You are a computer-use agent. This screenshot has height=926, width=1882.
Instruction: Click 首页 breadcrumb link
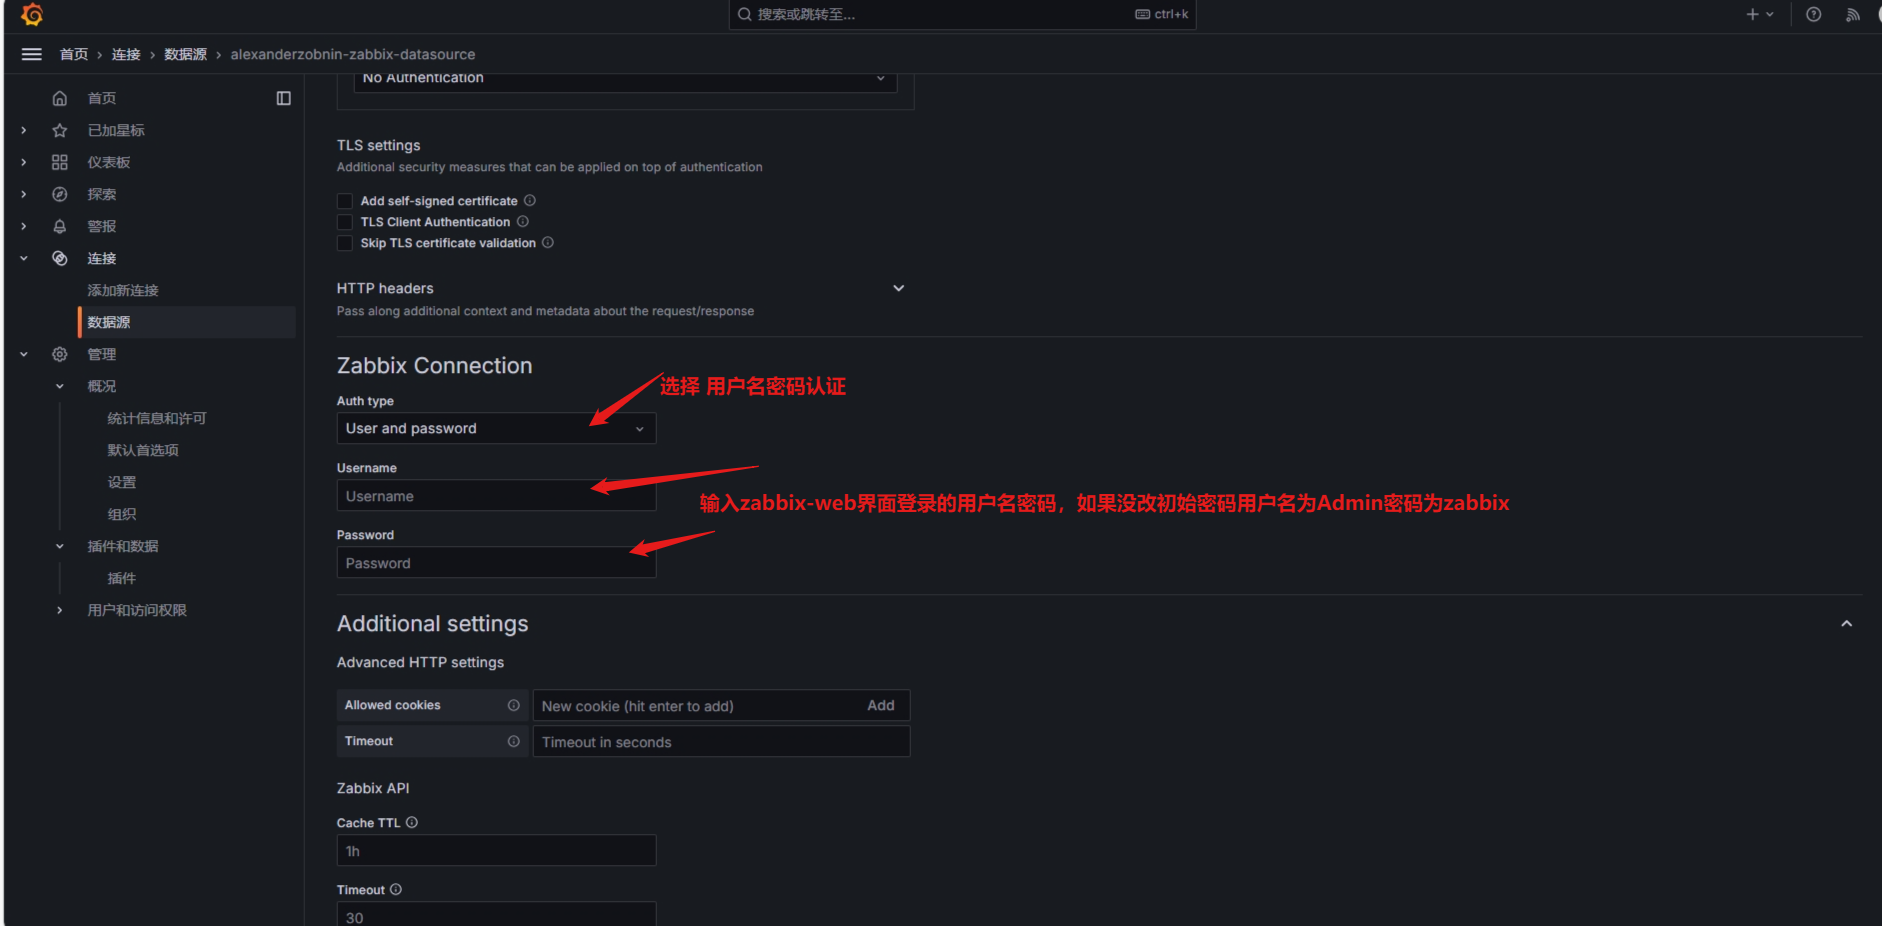coord(74,54)
